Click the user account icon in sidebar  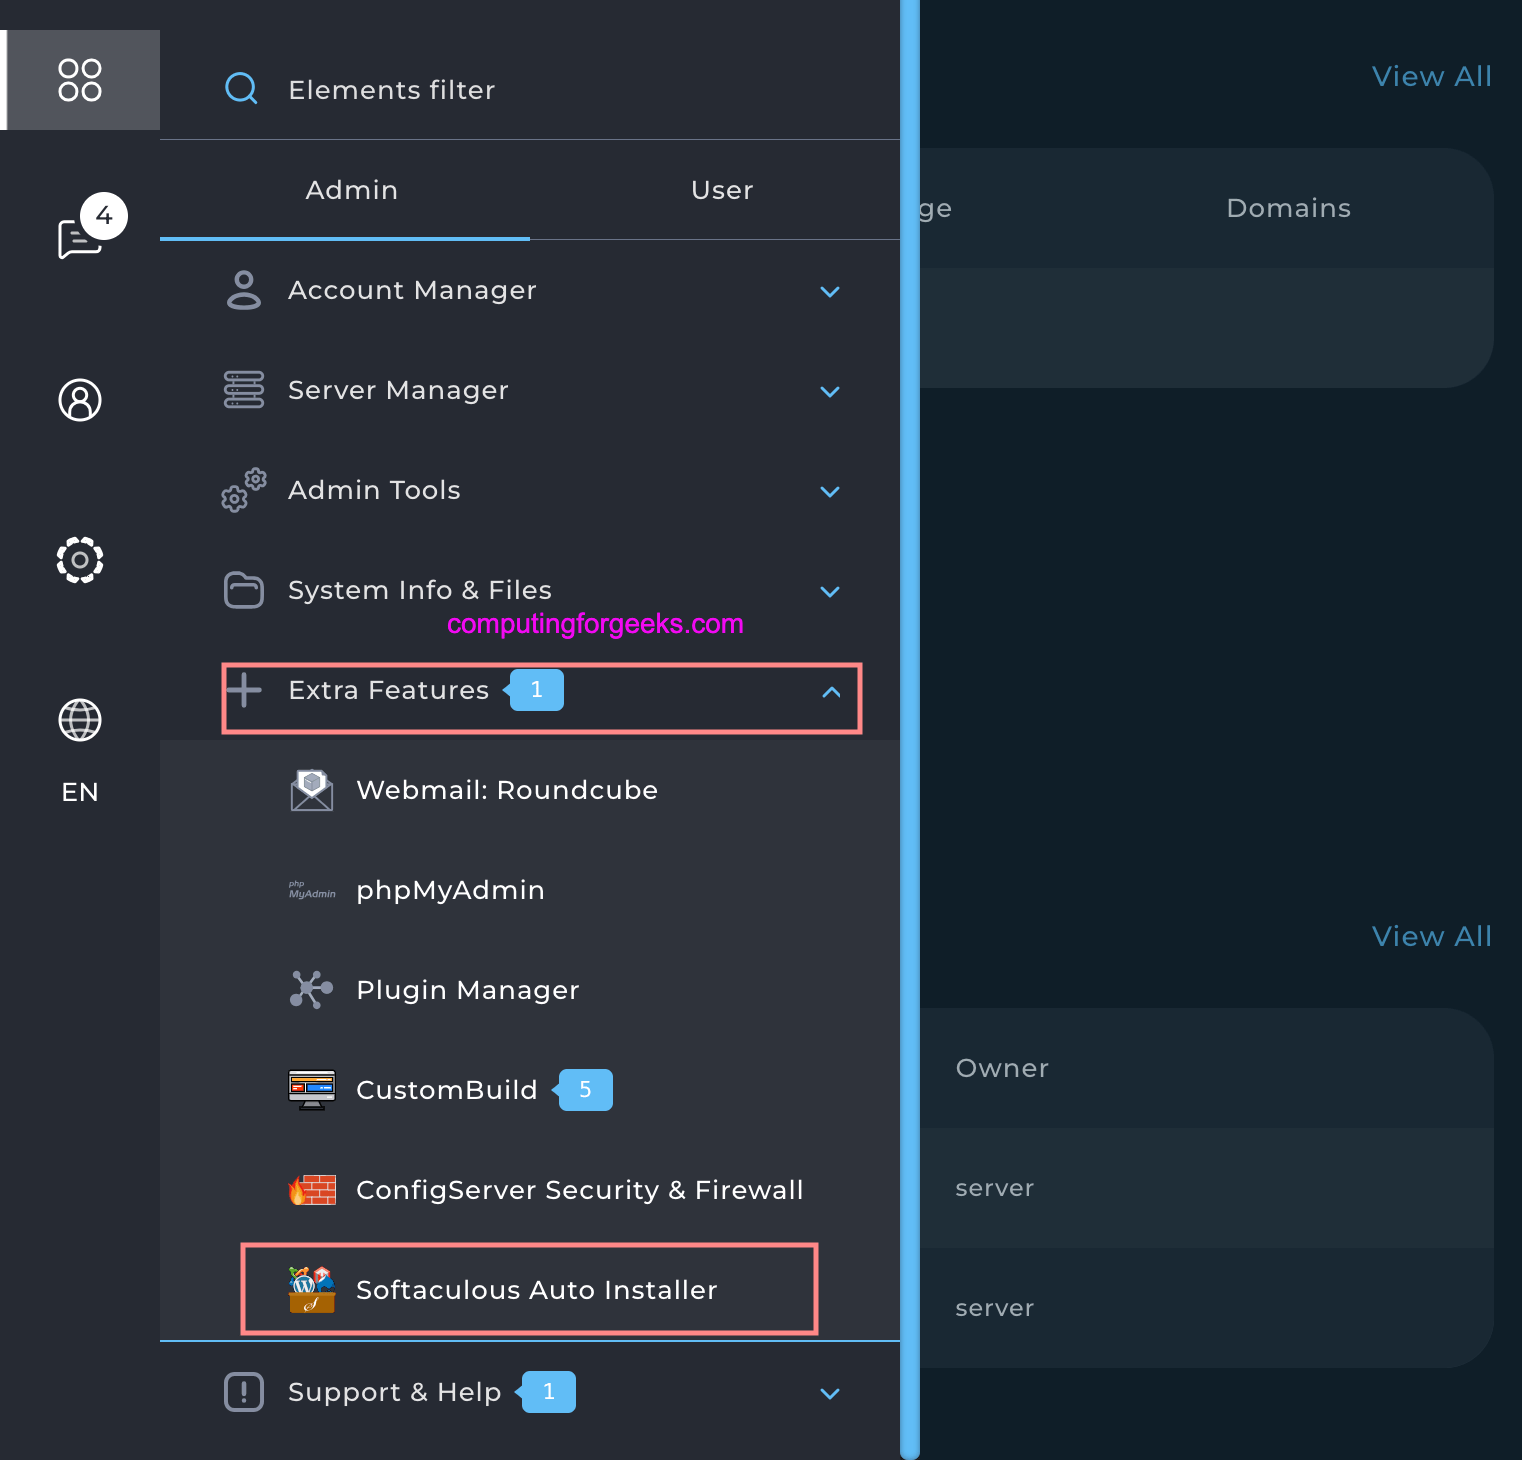click(x=80, y=400)
